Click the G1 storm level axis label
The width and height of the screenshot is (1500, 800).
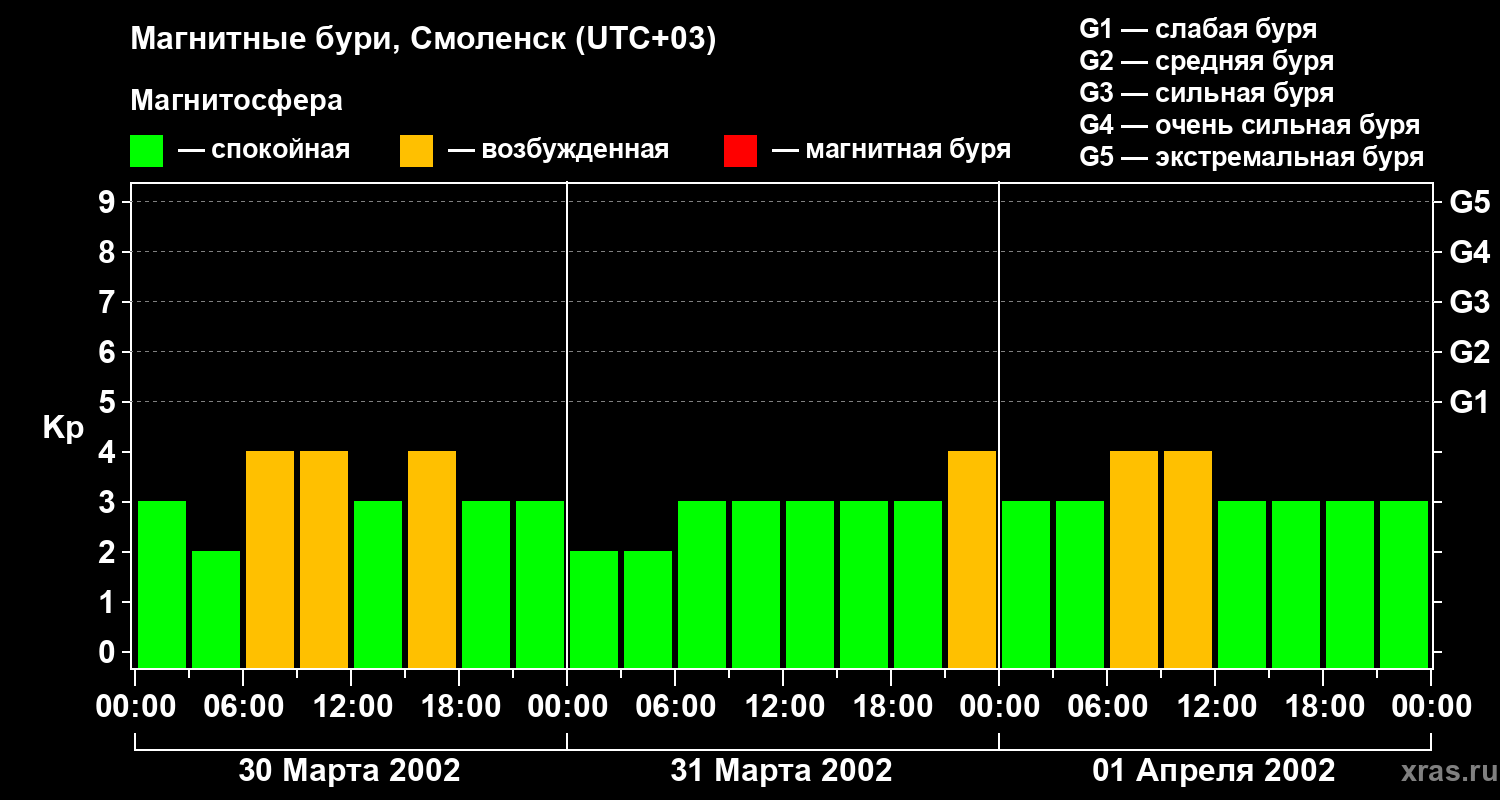[1469, 403]
